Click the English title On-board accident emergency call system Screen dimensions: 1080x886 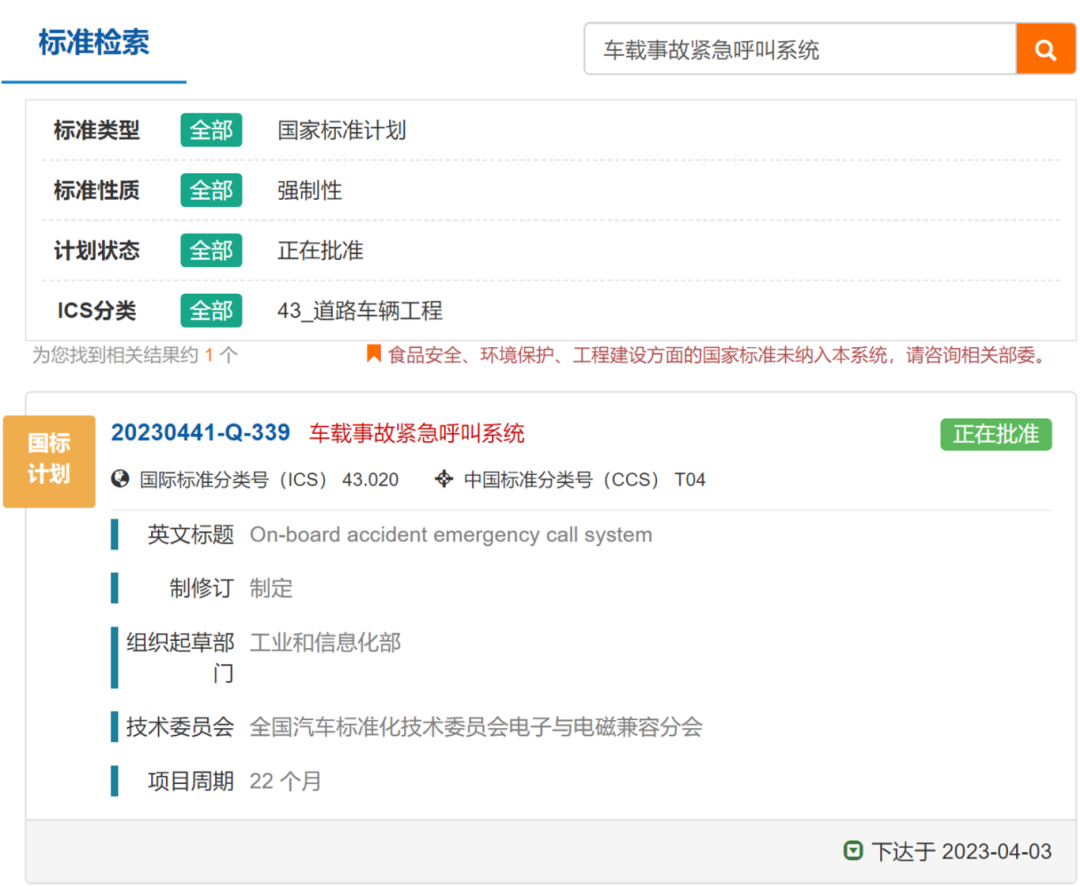point(450,535)
